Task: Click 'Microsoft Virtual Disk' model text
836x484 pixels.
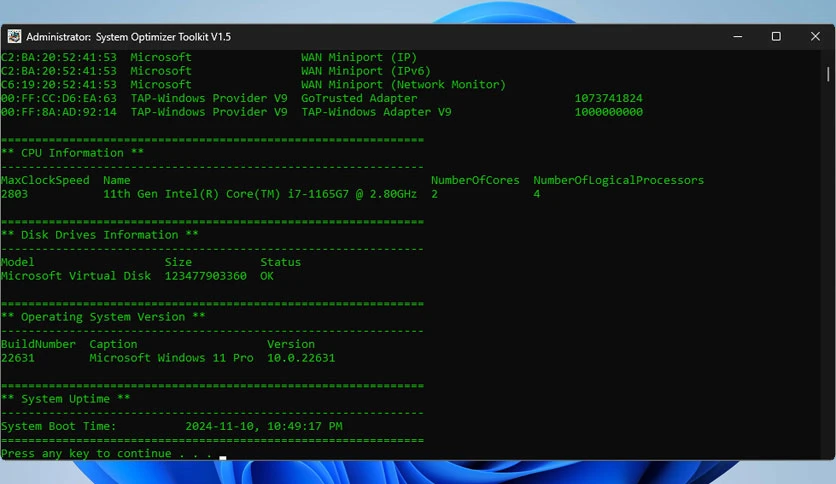Action: (x=76, y=276)
